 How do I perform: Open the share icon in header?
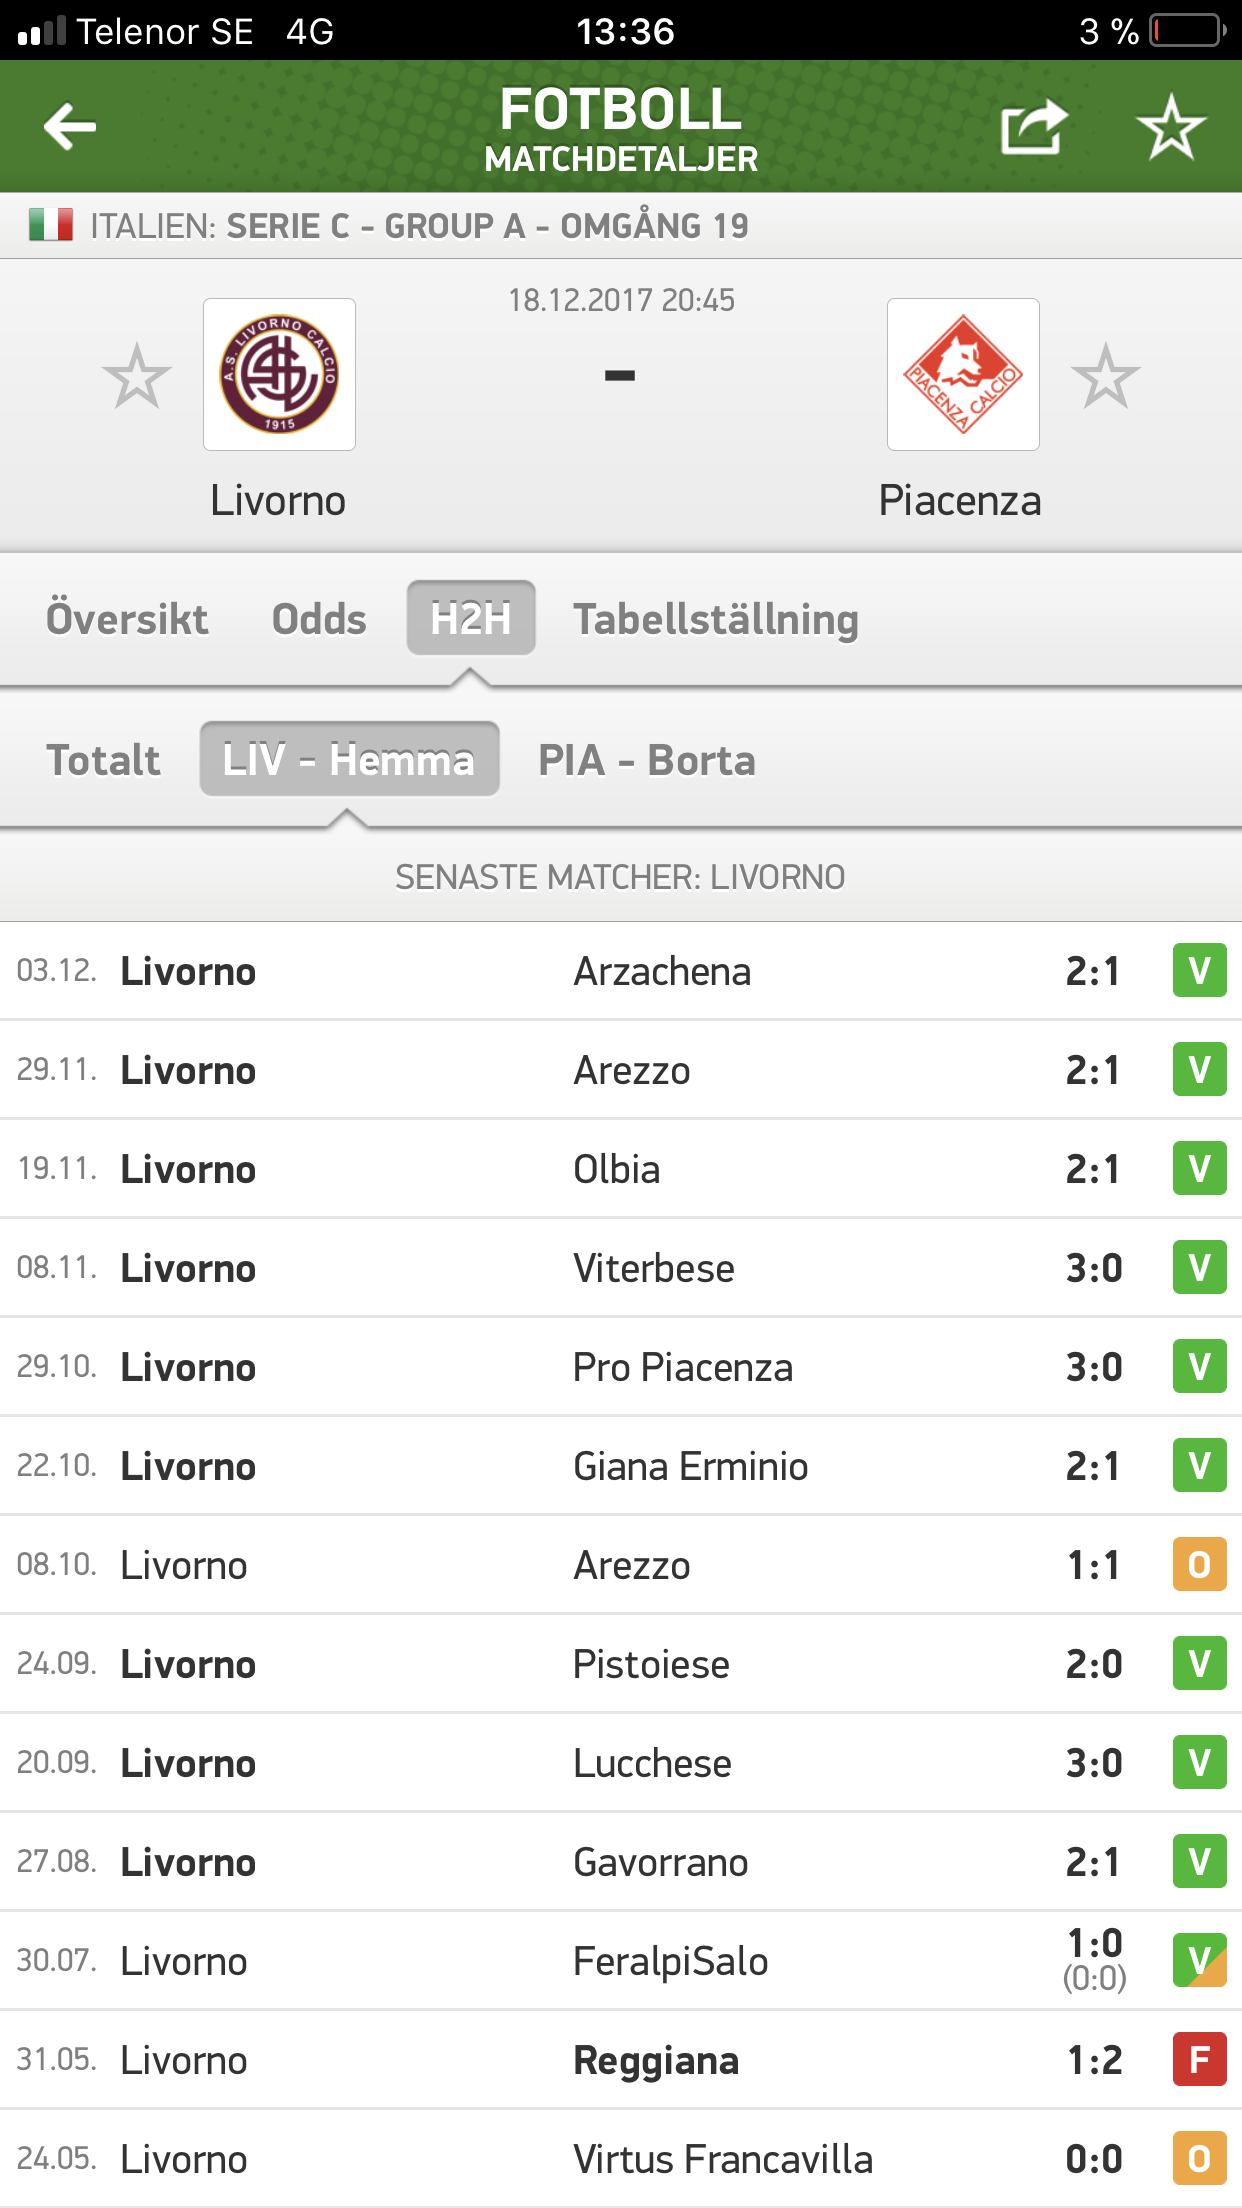pyautogui.click(x=1034, y=126)
